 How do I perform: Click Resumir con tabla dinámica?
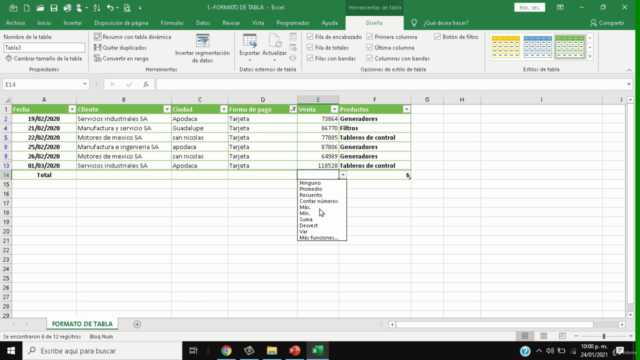click(x=133, y=37)
